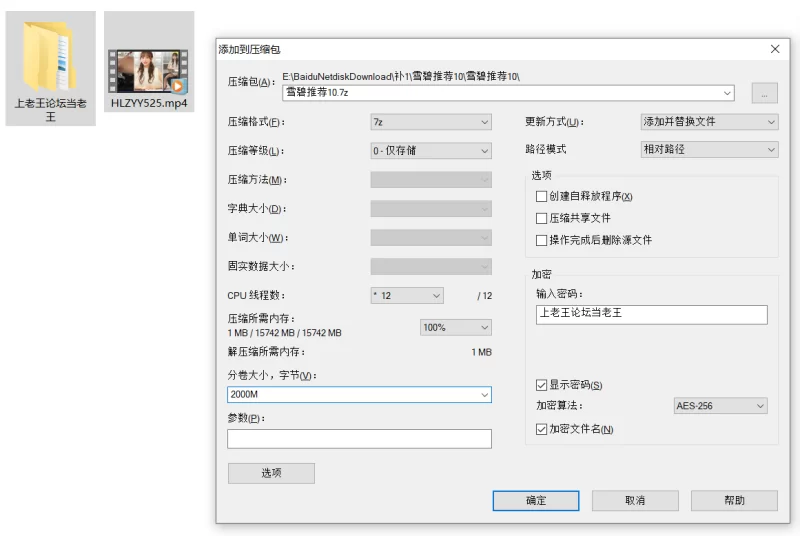Enable 压缩共享文件 checkbox
This screenshot has width=800, height=536.
[x=541, y=218]
